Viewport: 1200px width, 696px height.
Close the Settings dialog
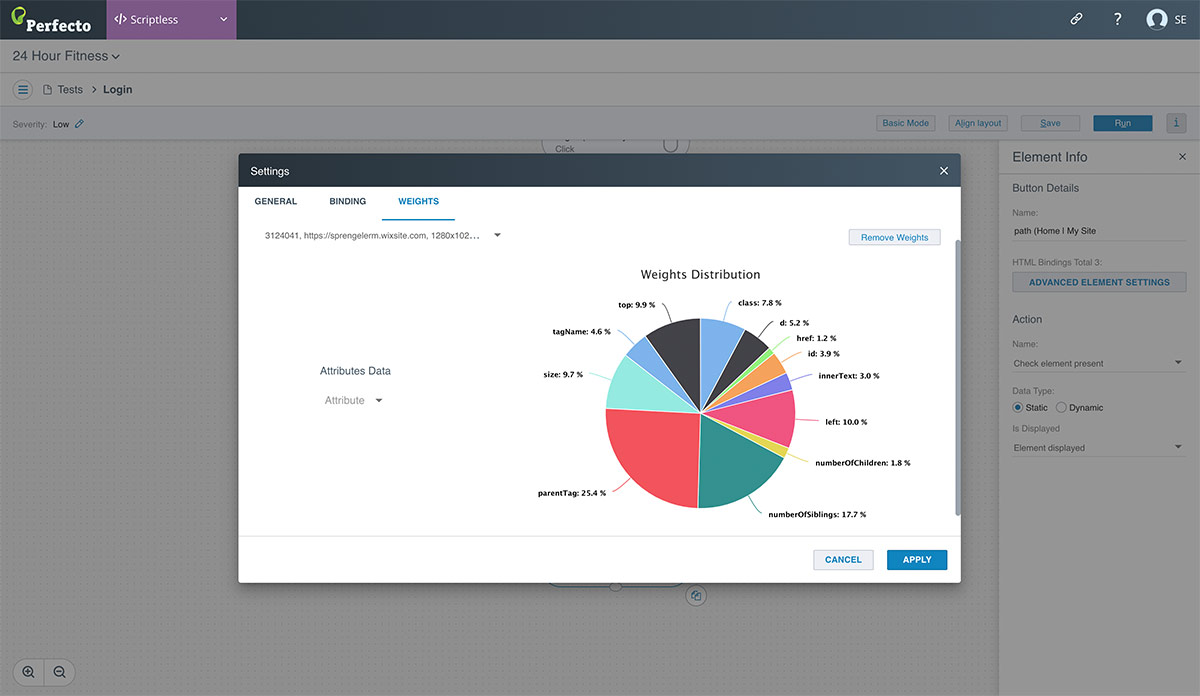click(x=944, y=171)
